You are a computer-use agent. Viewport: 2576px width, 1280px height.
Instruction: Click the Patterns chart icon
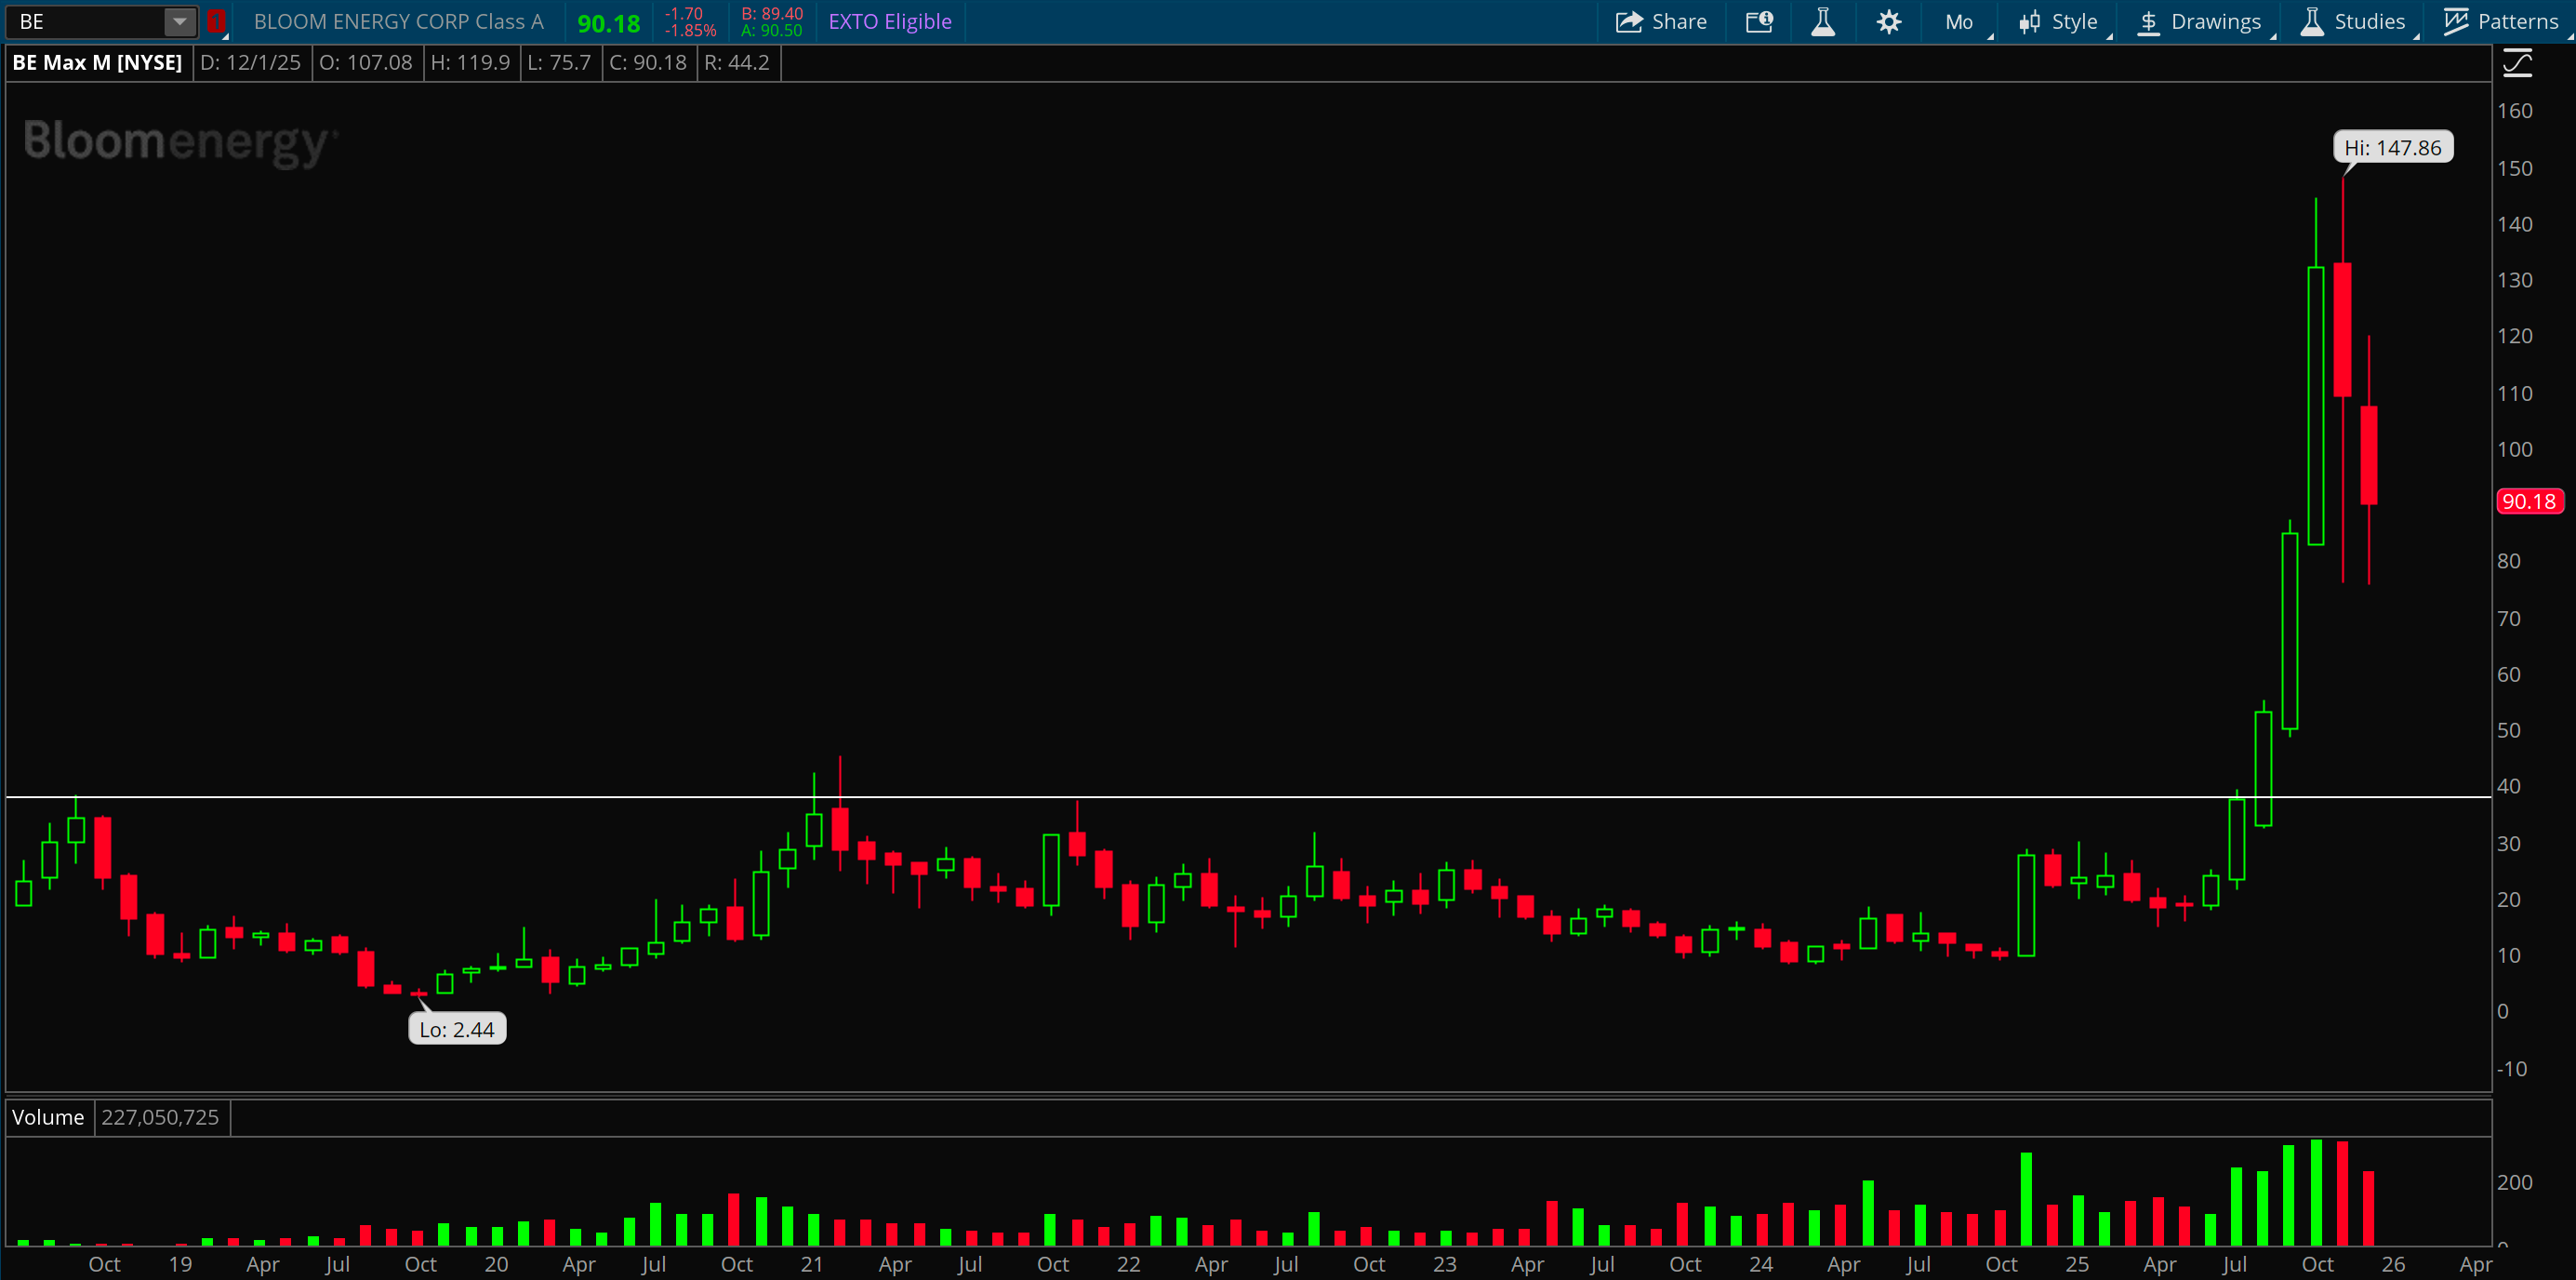tap(2456, 22)
